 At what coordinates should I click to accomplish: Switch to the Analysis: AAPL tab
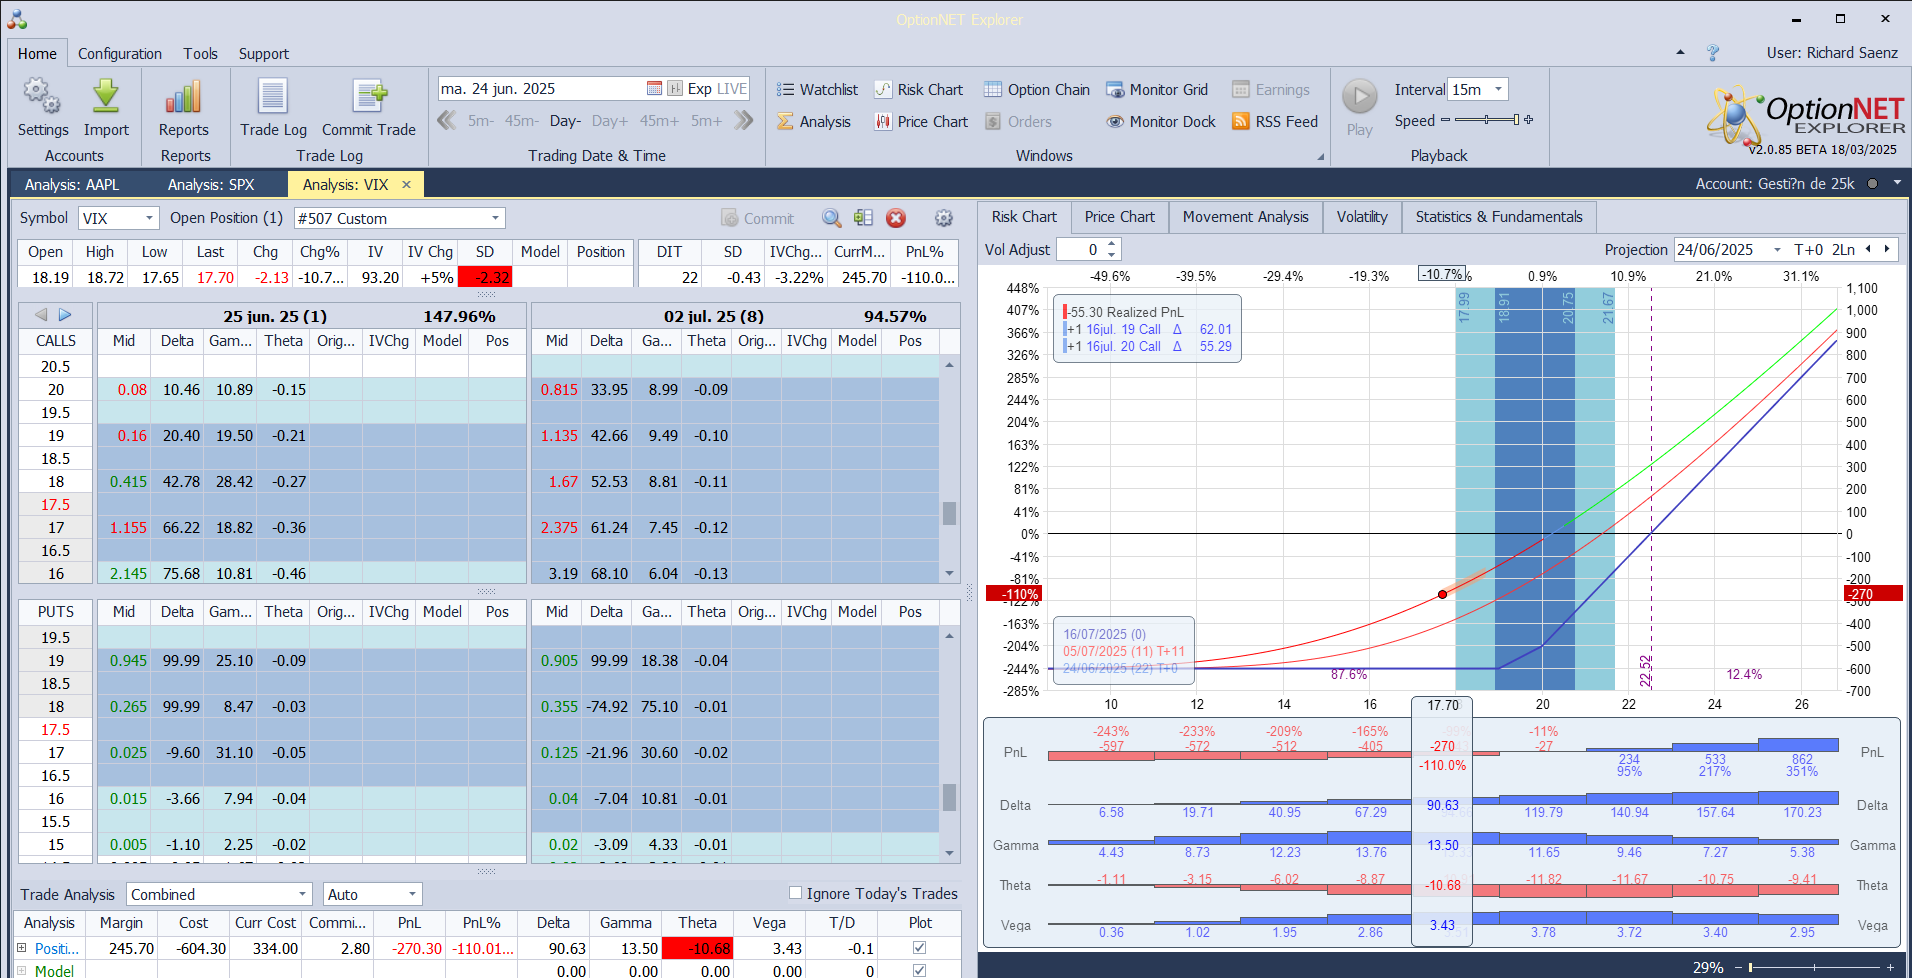(72, 185)
